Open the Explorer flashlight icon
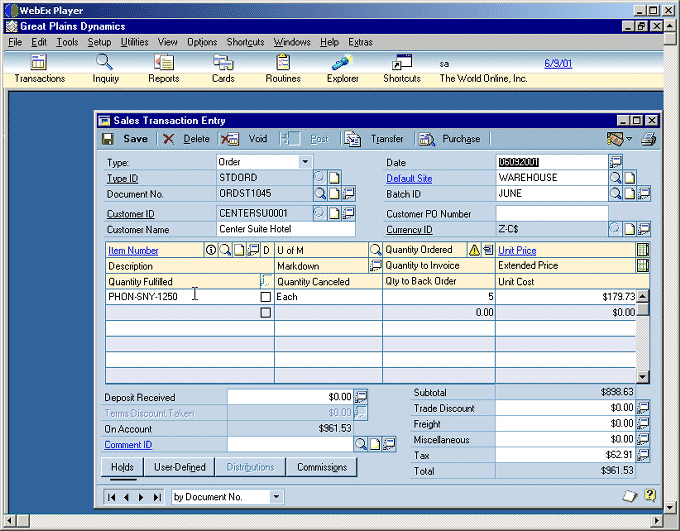The height and width of the screenshot is (531, 680). coord(342,62)
